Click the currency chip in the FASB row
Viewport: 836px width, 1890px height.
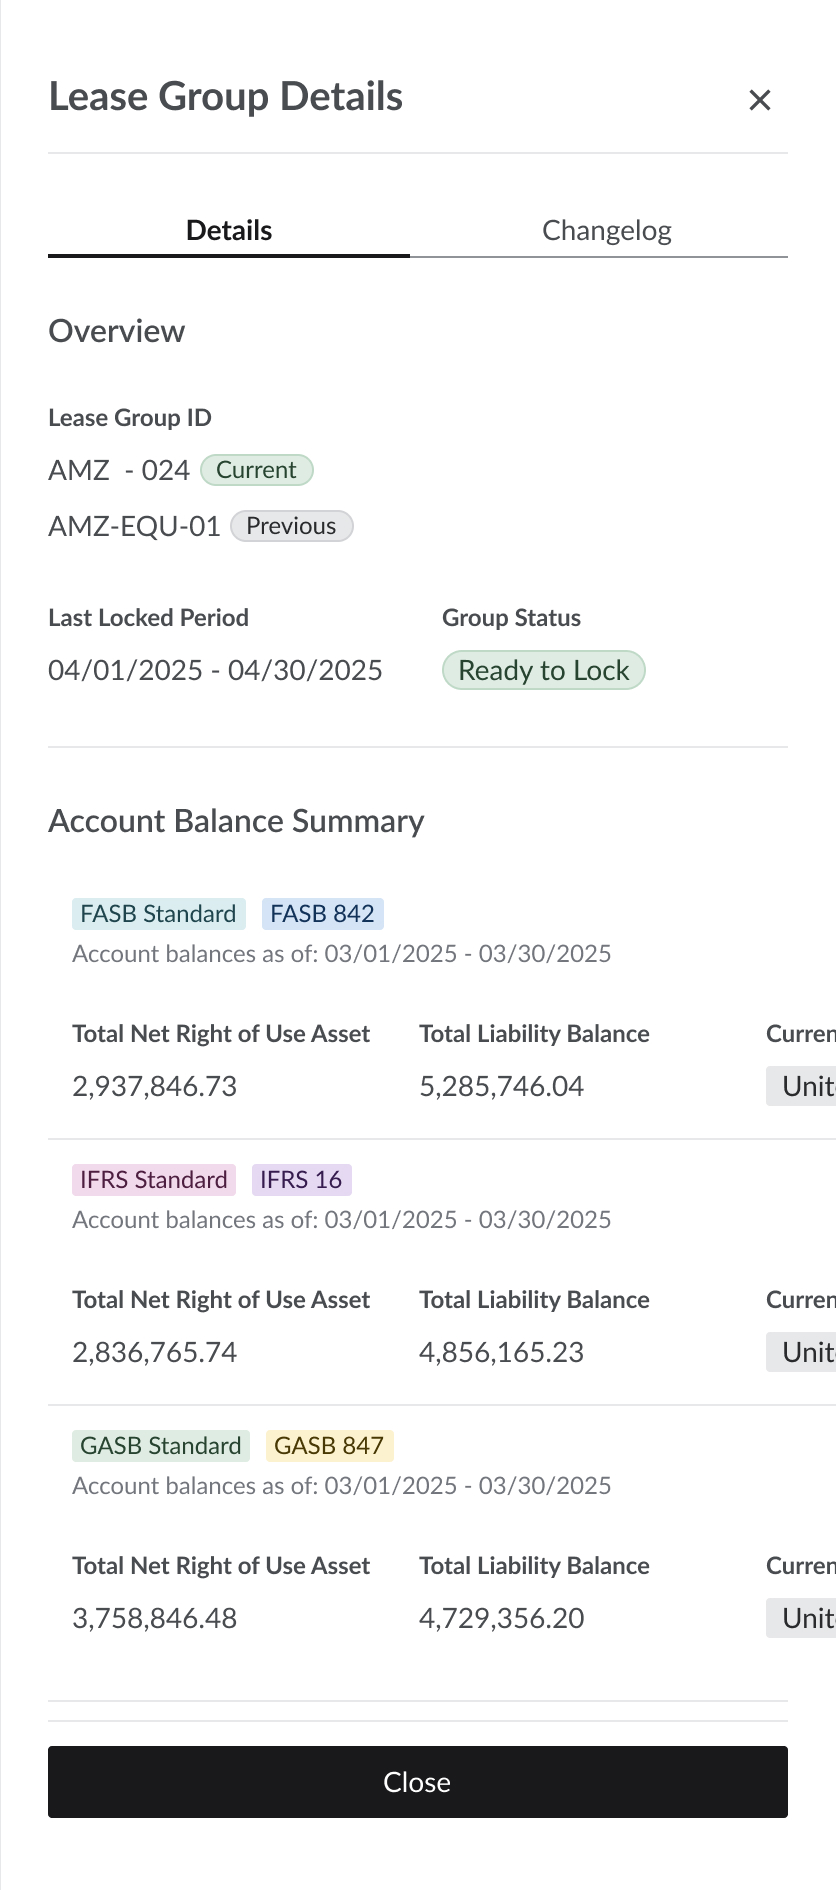802,1086
